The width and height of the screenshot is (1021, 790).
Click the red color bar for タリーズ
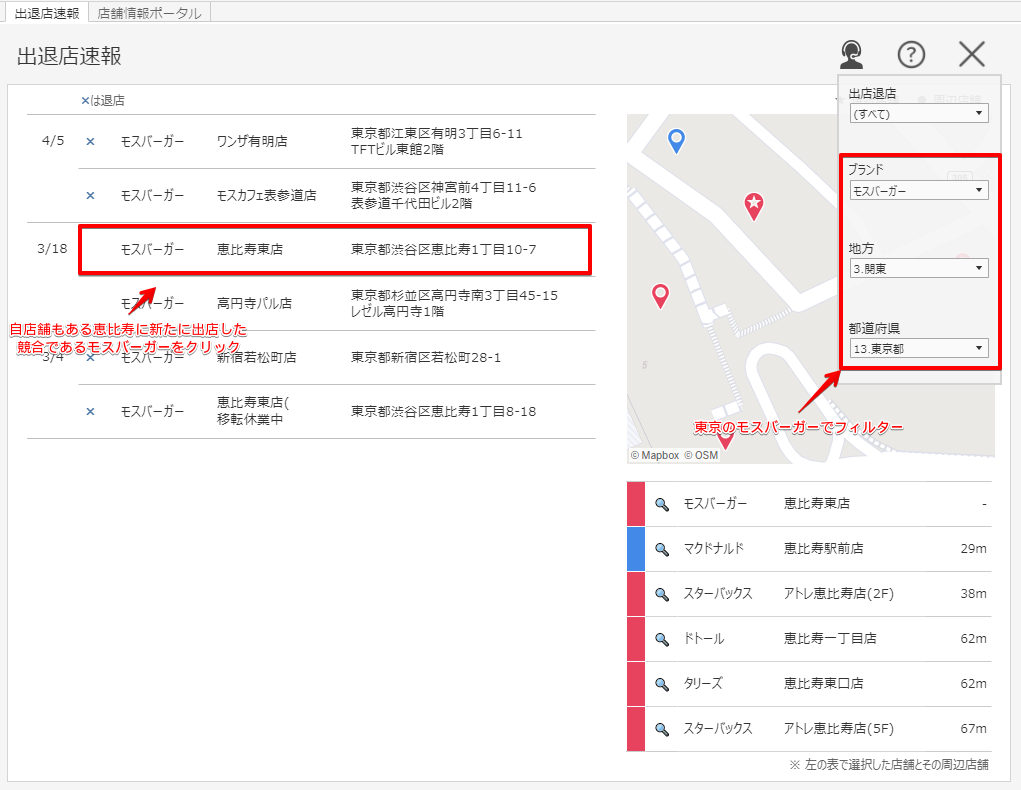[636, 684]
